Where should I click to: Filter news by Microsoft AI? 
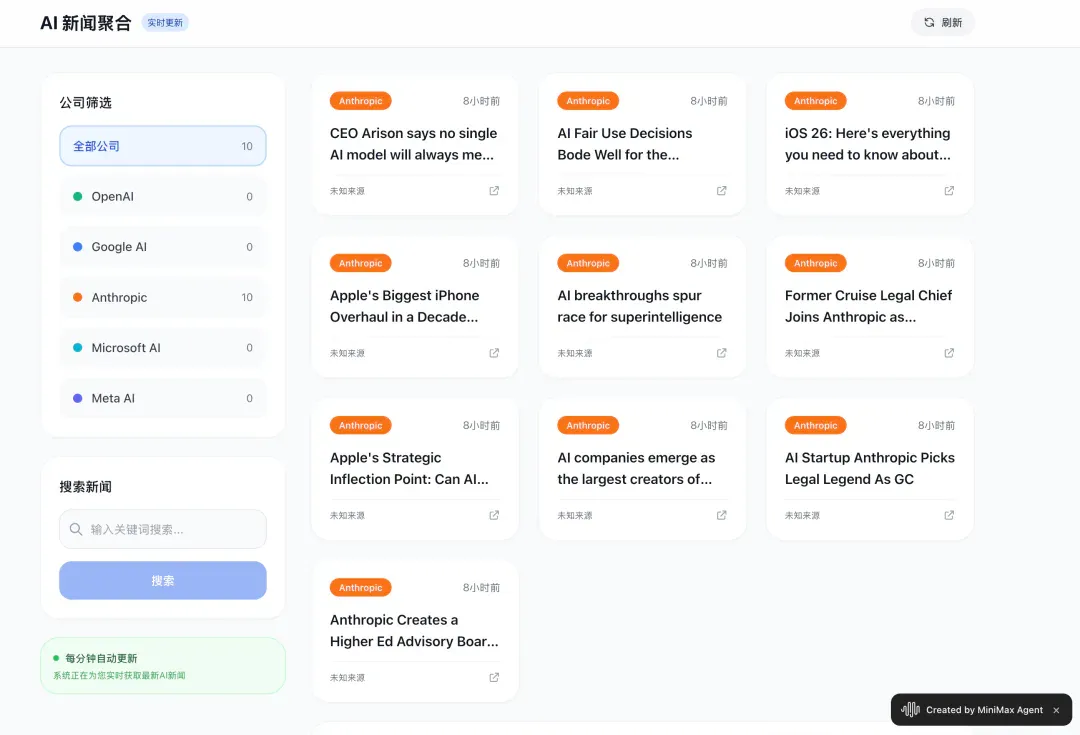coord(163,348)
